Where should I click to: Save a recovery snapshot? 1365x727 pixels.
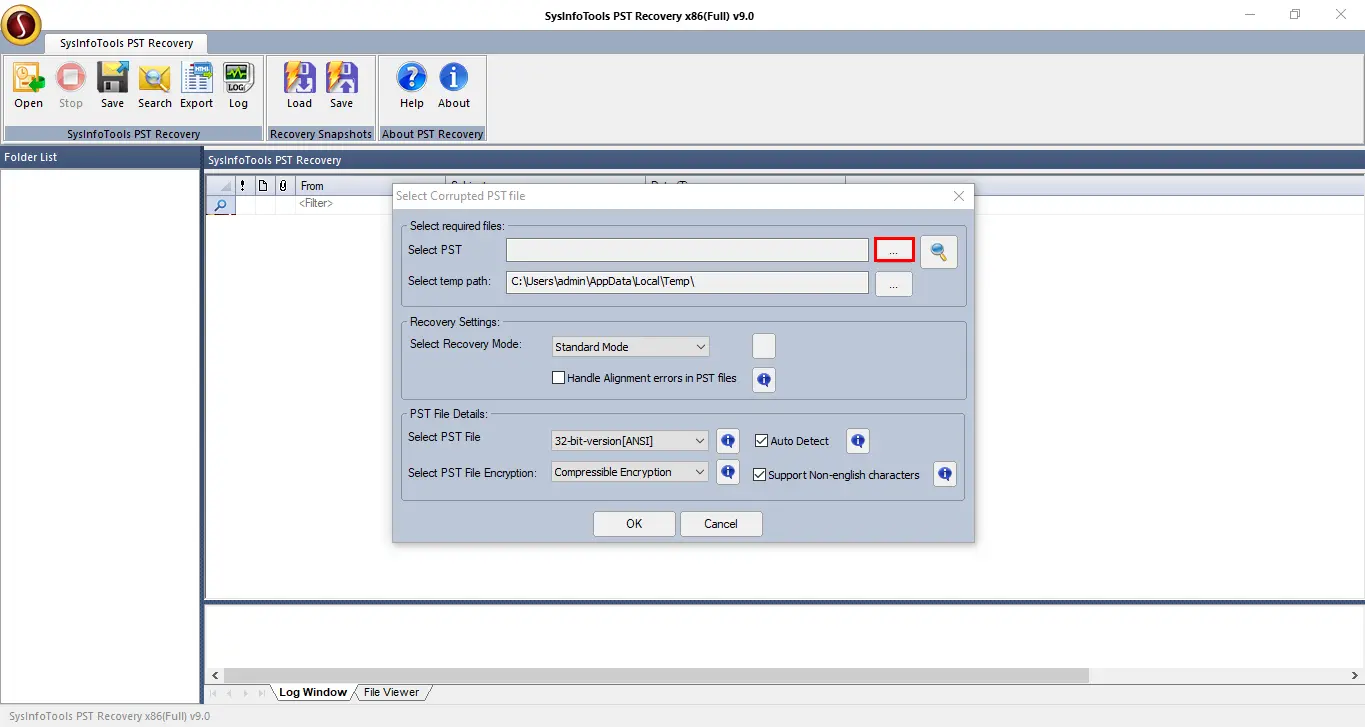(342, 86)
